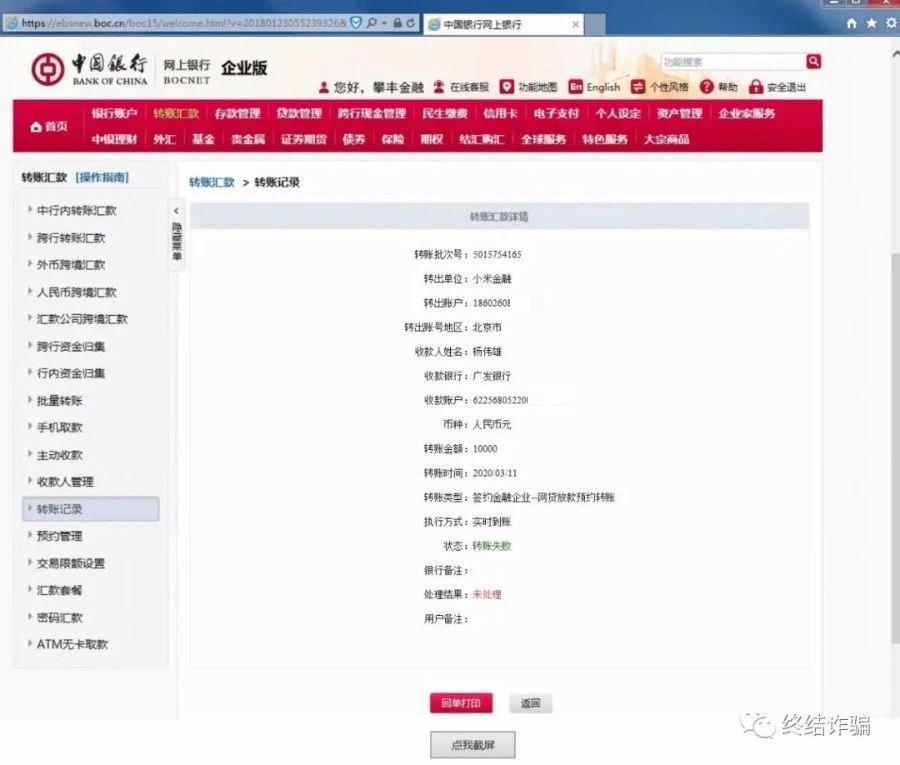Image resolution: width=900 pixels, height=765 pixels.
Task: Open 交易限额设置 in sidebar
Action: [x=71, y=563]
